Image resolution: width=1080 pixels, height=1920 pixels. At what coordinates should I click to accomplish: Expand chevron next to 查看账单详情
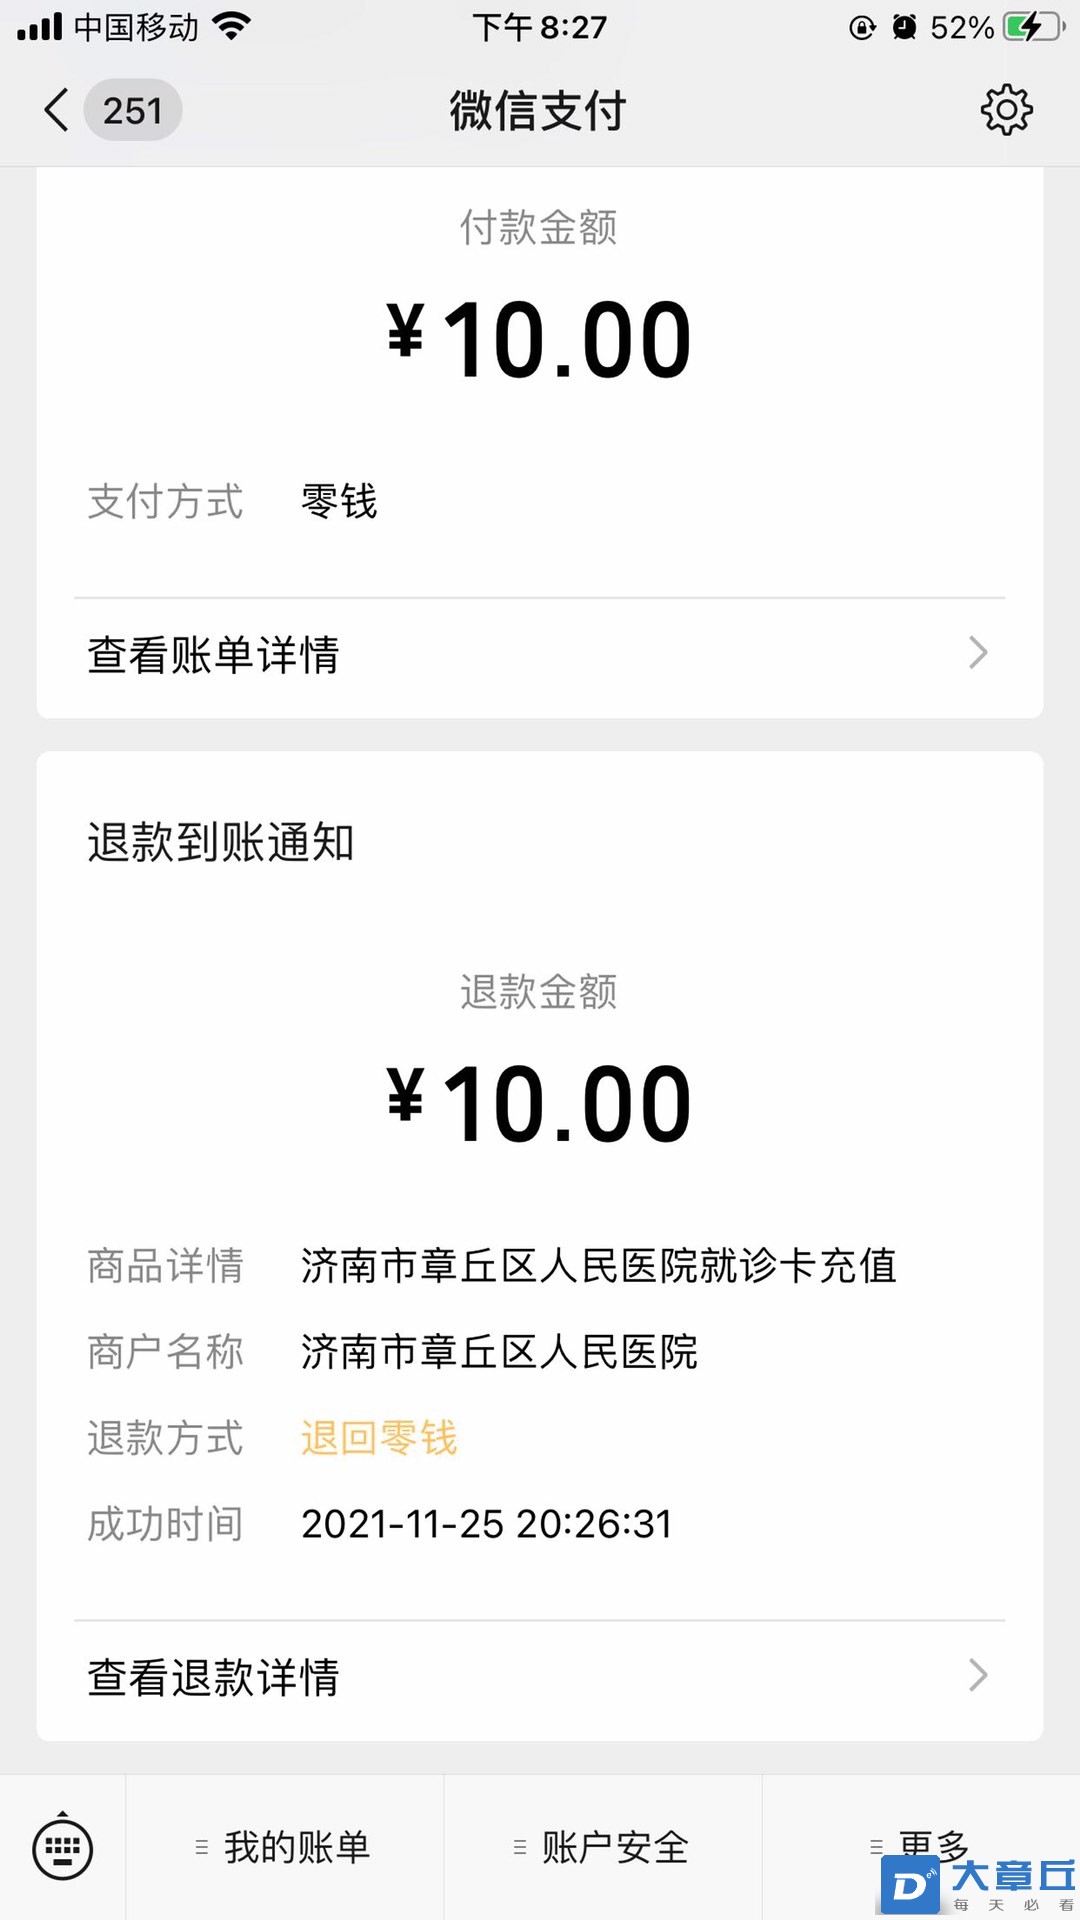tap(978, 653)
